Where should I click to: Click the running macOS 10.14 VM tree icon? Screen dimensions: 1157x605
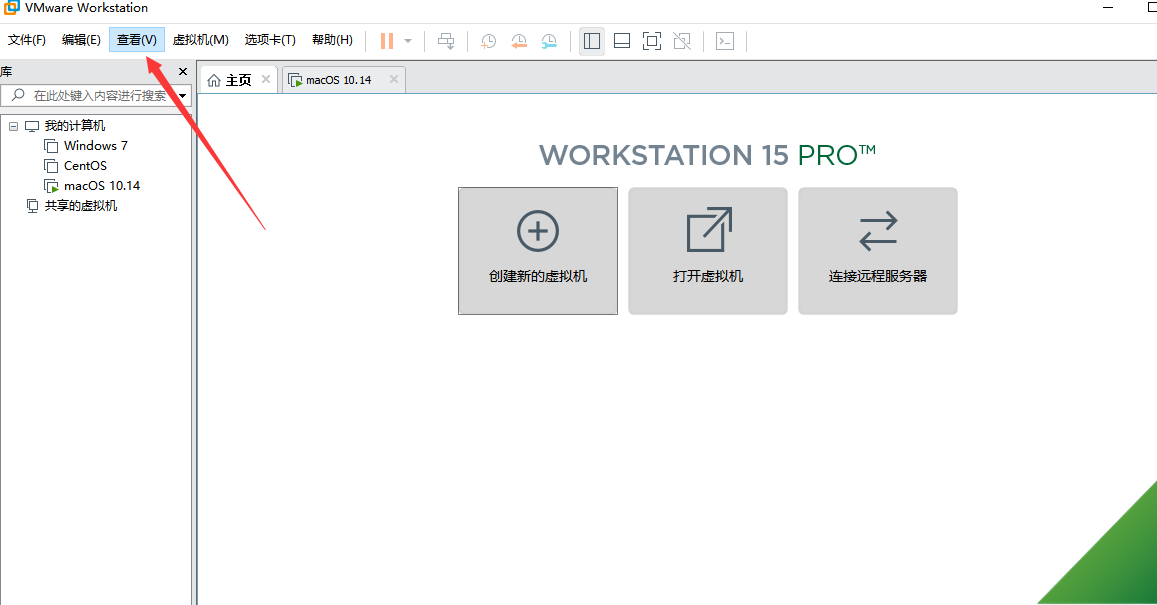[x=51, y=186]
